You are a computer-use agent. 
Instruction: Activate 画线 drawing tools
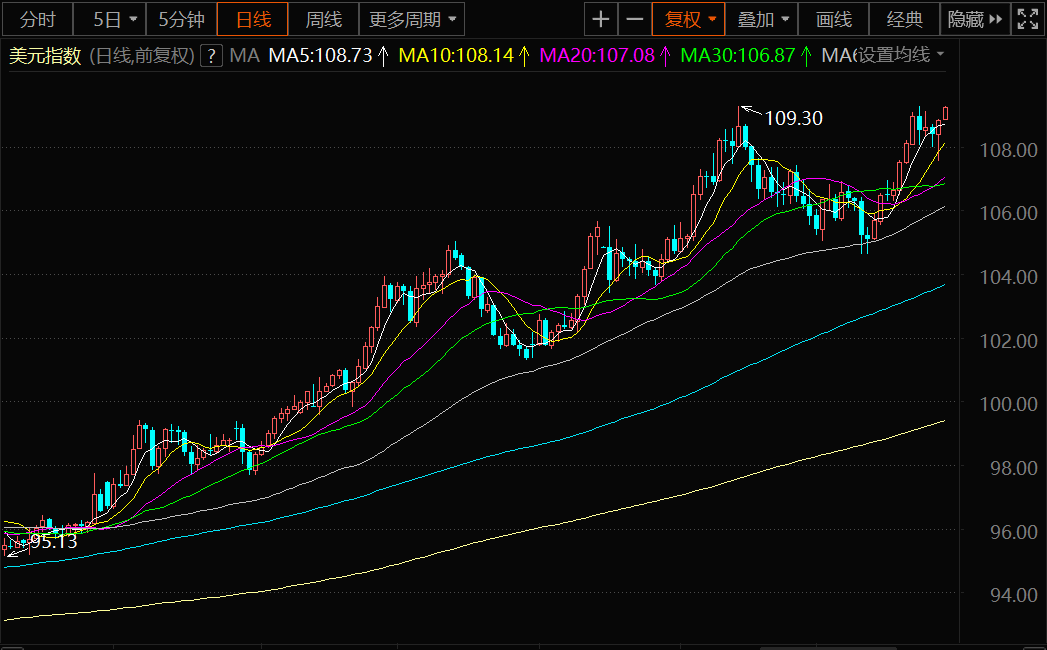834,19
